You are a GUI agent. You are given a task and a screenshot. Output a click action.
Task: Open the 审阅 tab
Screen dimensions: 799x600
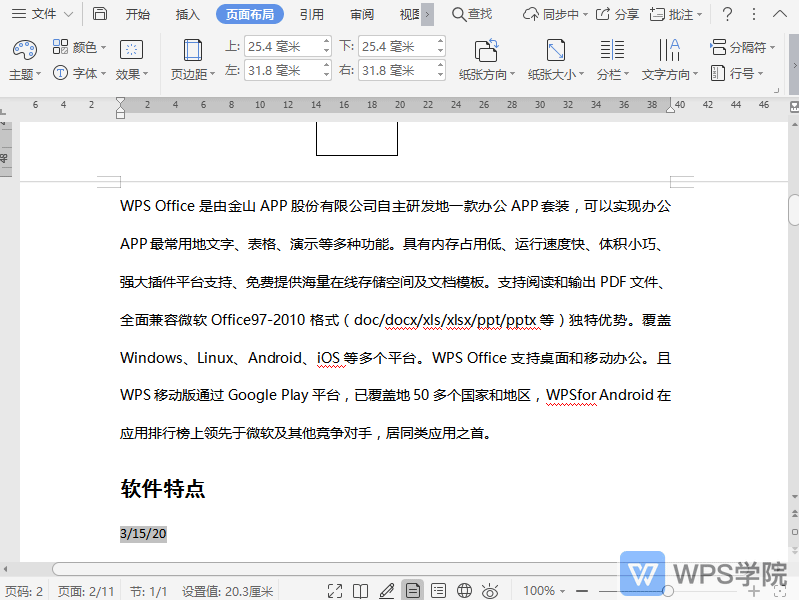coord(362,14)
